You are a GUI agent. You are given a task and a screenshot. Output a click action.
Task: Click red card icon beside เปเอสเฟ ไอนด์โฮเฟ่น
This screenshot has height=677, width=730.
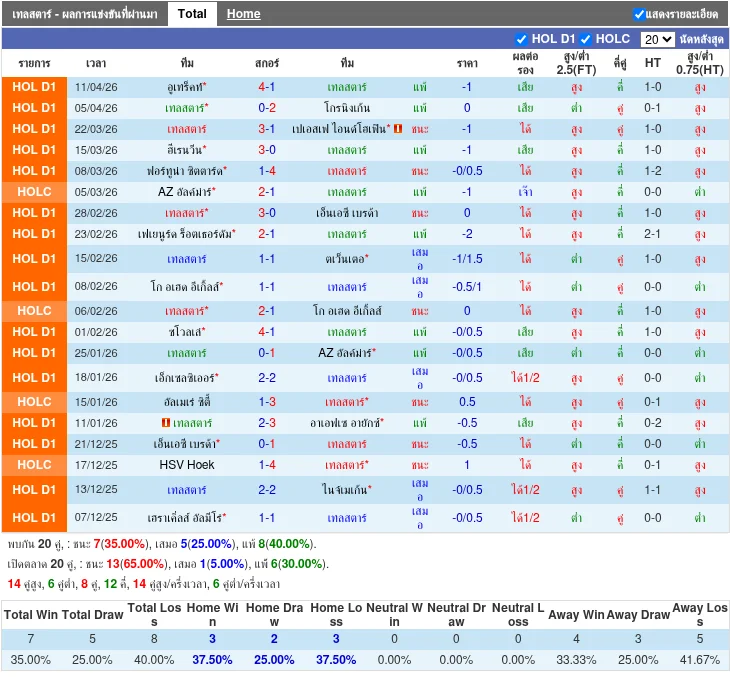tap(398, 129)
